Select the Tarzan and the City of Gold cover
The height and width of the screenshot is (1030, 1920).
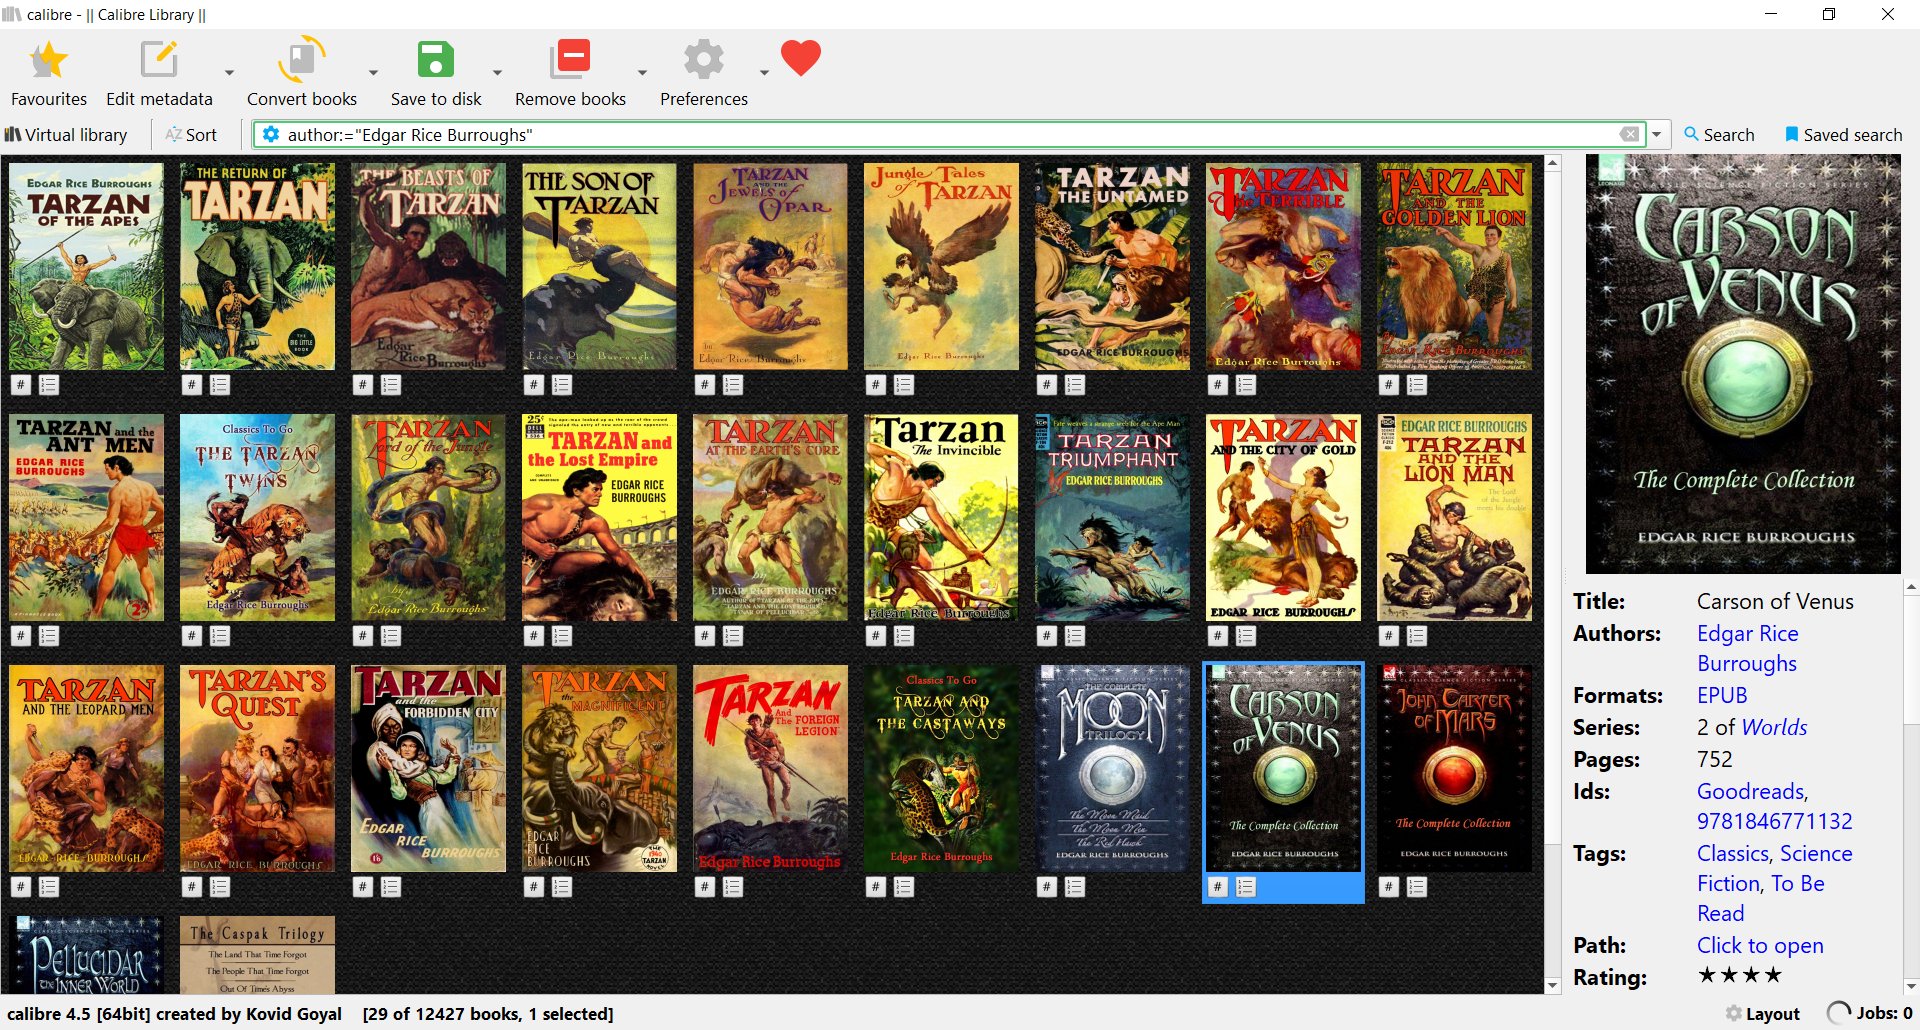coord(1283,518)
